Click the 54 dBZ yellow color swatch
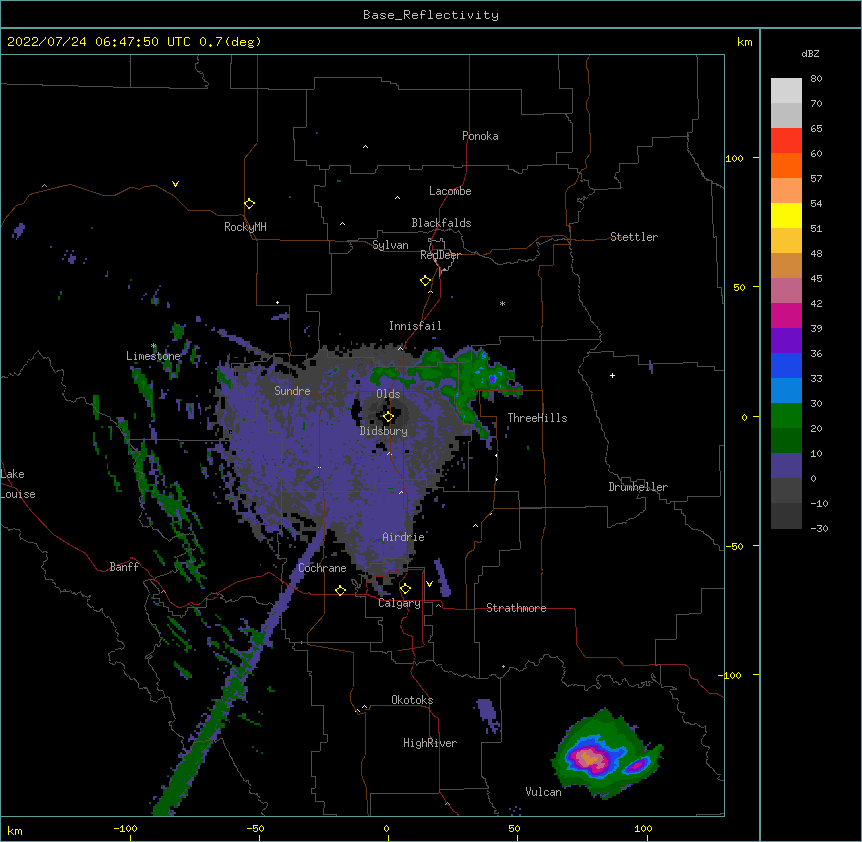862x842 pixels. coord(786,215)
